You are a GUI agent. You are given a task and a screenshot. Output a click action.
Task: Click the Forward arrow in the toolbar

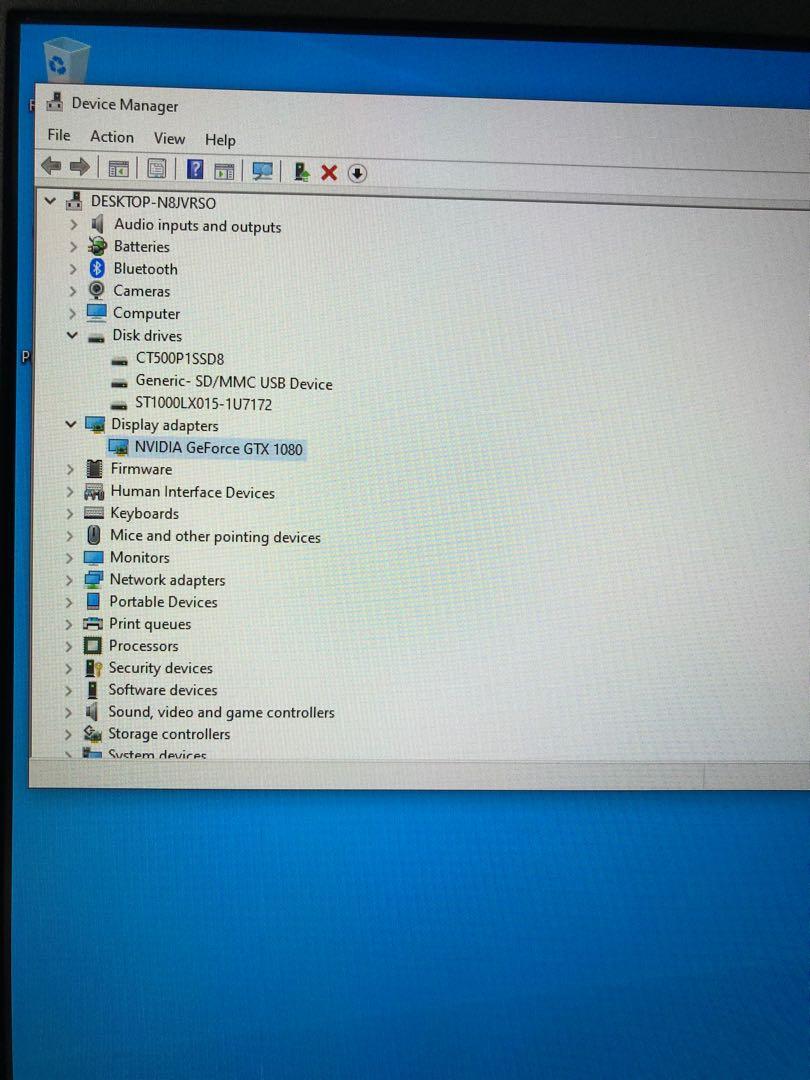tap(80, 167)
